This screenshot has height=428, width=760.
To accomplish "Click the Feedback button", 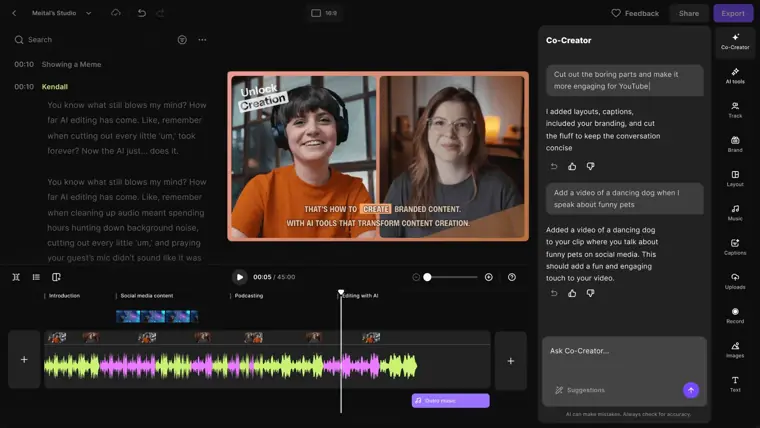I will click(x=635, y=14).
